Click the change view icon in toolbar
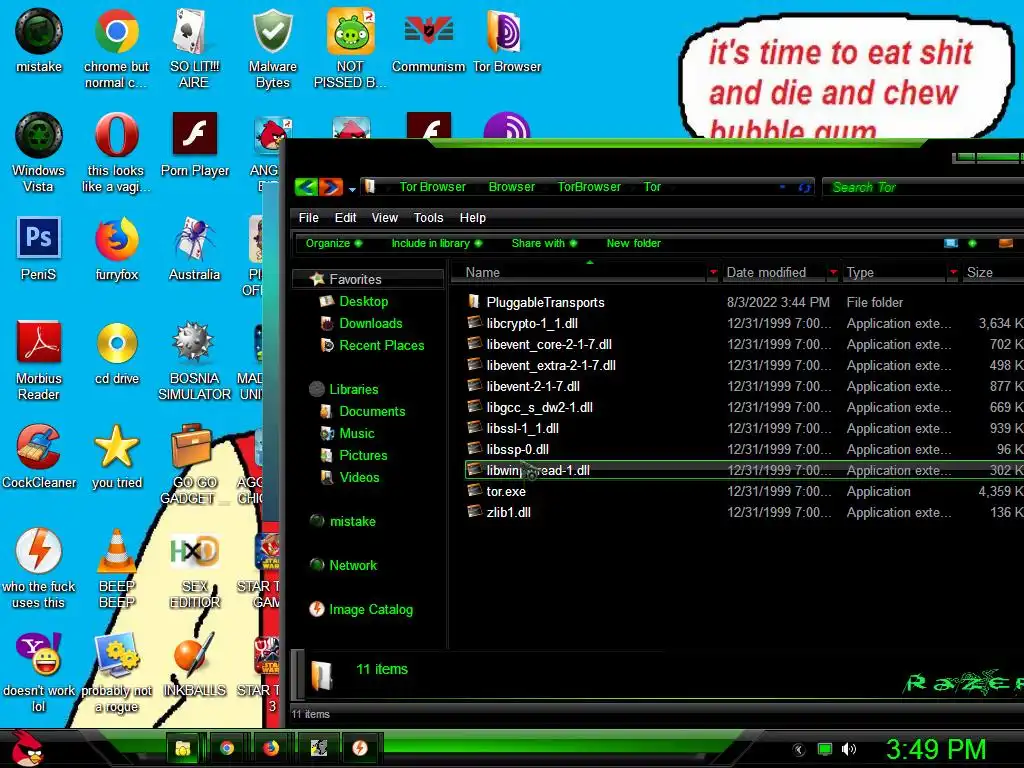This screenshot has width=1024, height=768. click(x=951, y=244)
